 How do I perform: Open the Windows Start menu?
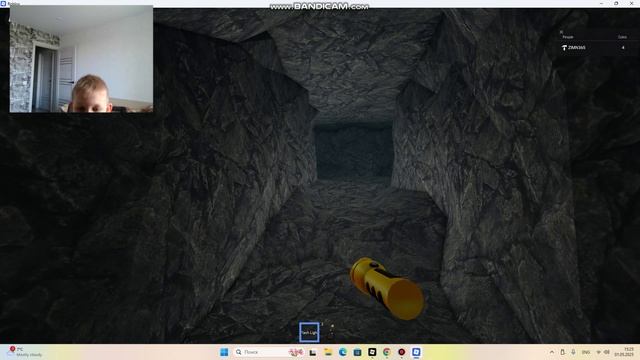click(x=224, y=352)
